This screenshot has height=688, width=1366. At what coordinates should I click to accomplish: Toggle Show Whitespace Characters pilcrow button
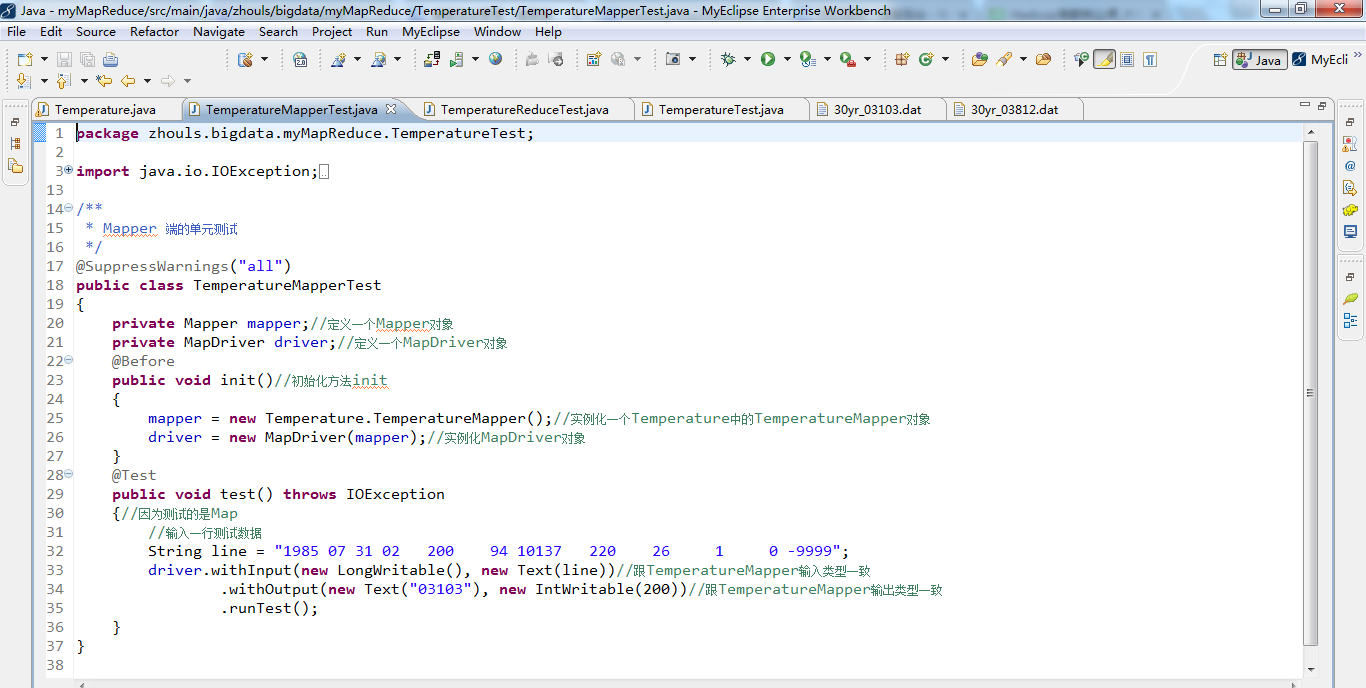coord(1150,60)
